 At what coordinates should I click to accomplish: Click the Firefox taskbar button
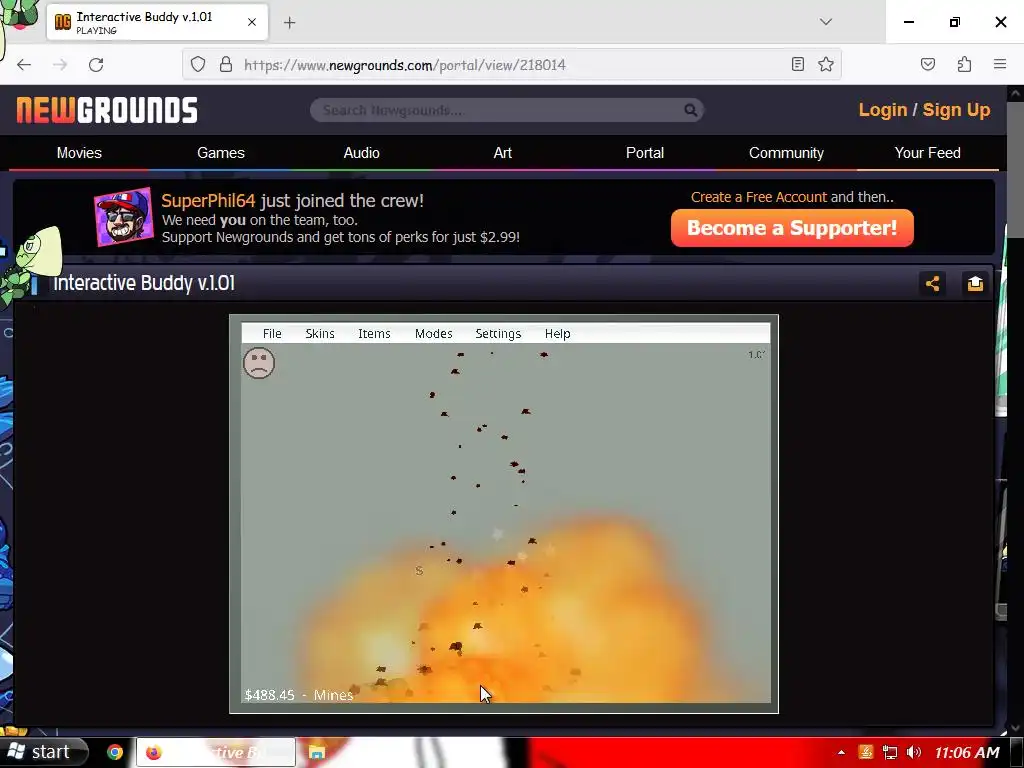(x=216, y=752)
